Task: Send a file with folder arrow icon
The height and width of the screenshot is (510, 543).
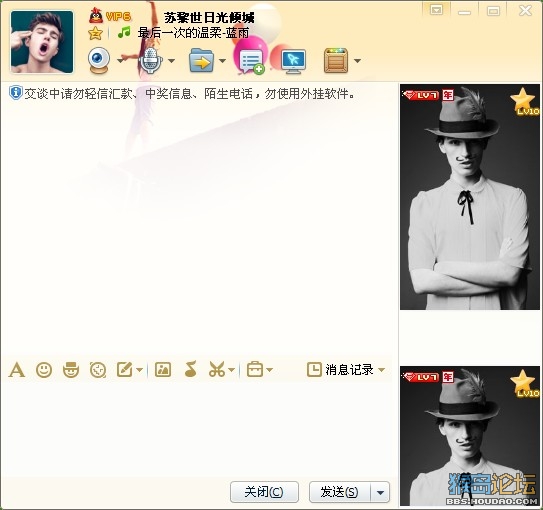Action: point(201,60)
